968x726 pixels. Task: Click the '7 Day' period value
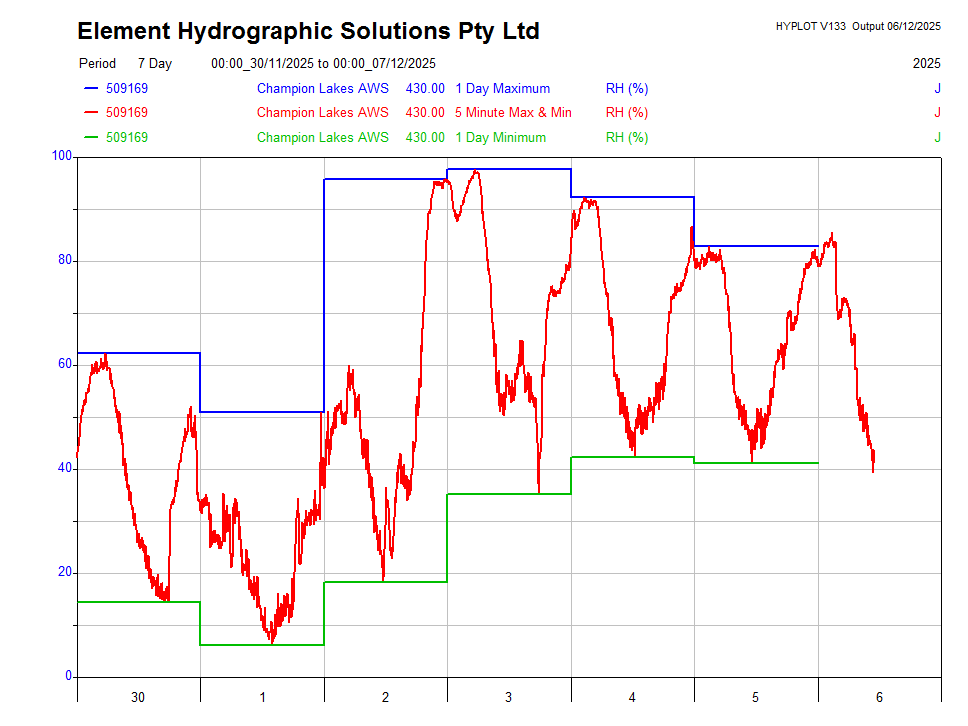click(155, 64)
